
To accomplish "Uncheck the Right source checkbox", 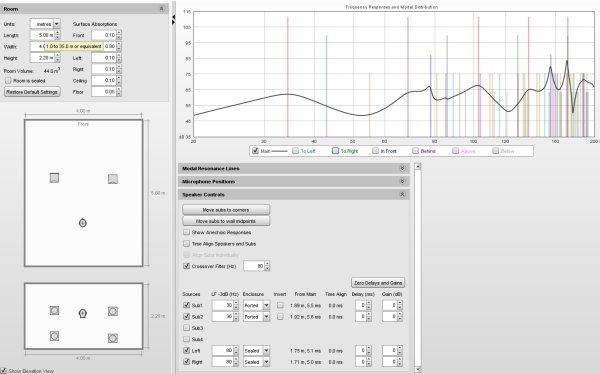I will point(186,361).
